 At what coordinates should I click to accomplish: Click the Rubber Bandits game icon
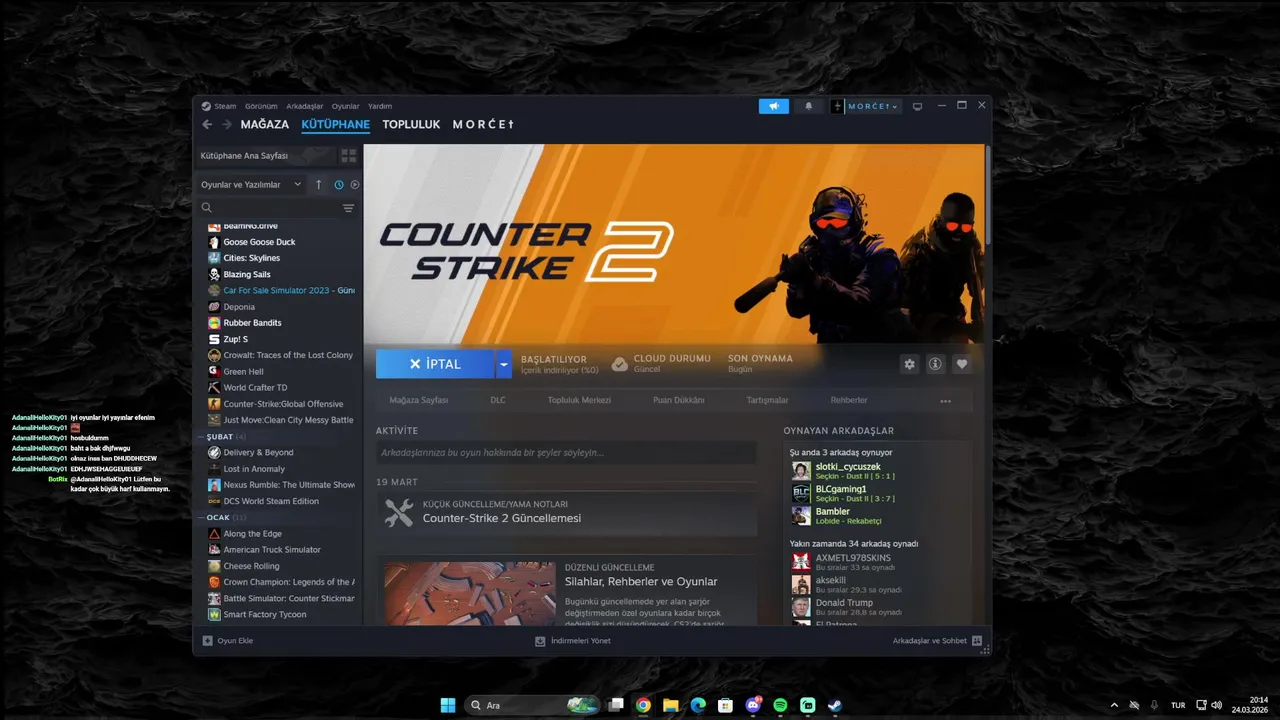[214, 323]
